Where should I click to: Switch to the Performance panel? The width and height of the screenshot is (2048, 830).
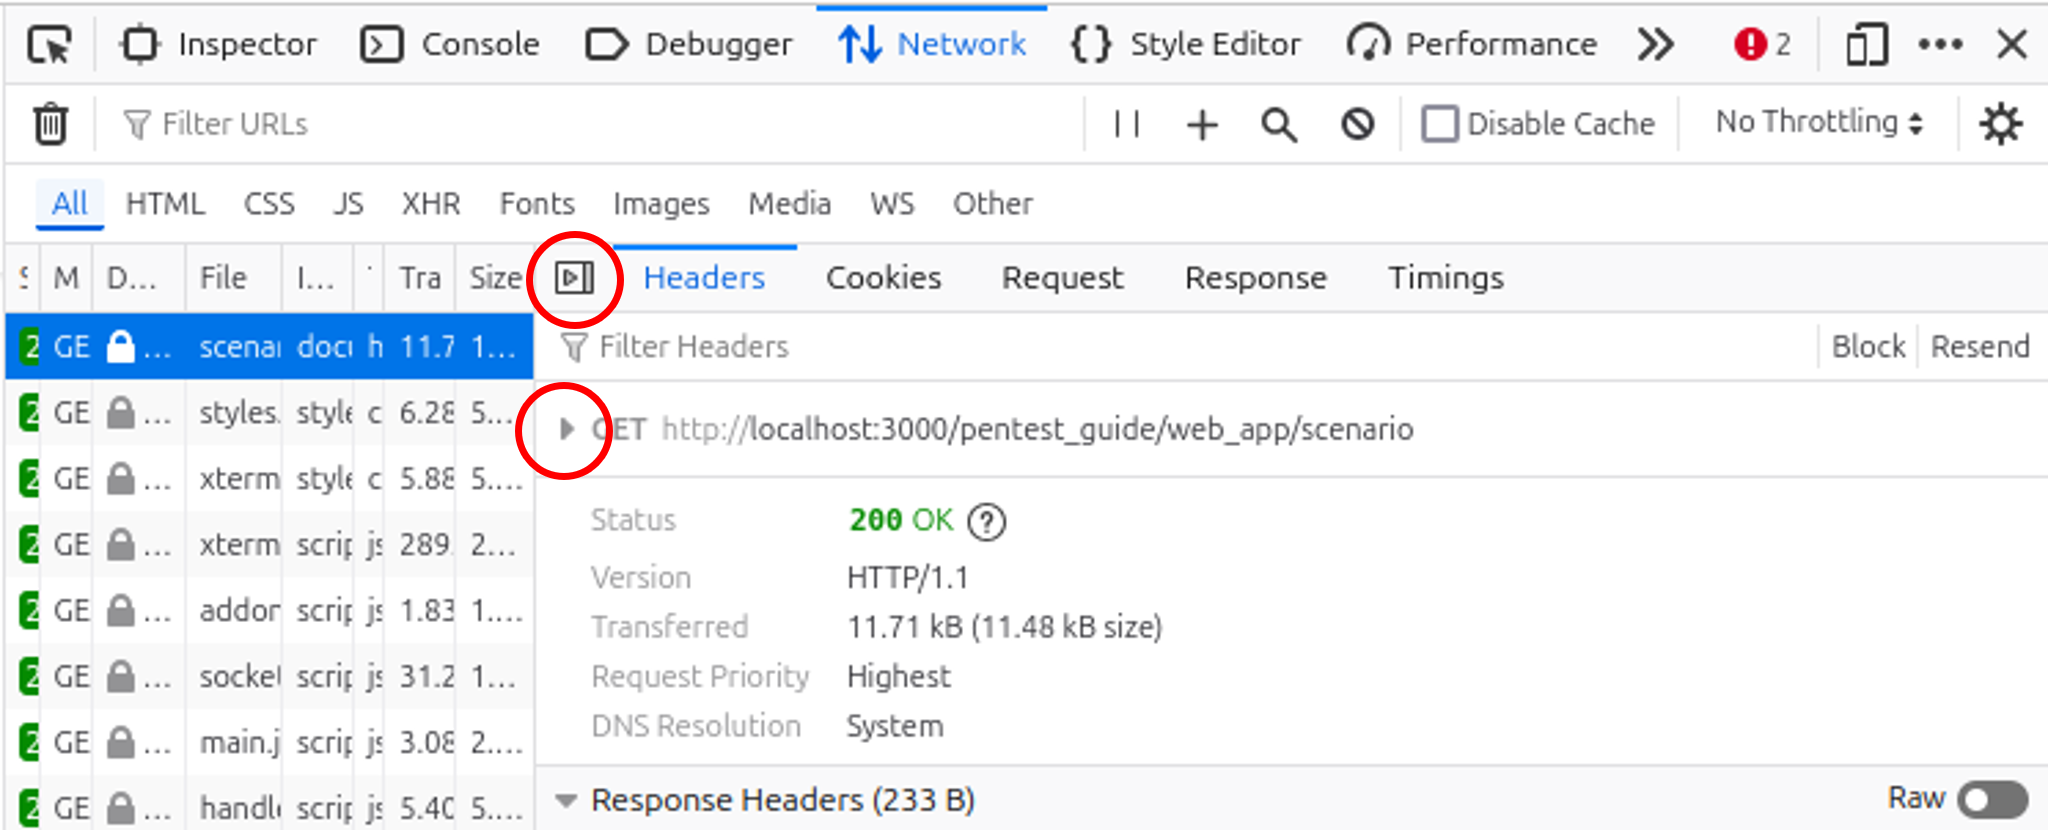1472,45
